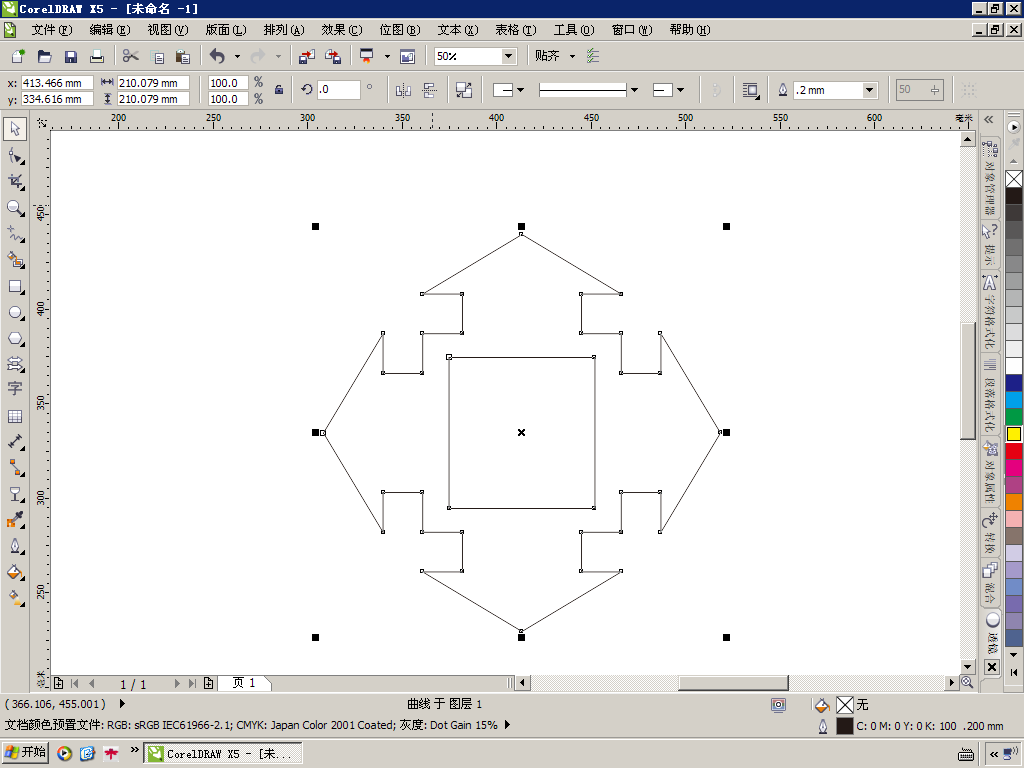This screenshot has width=1024, height=768.
Task: Click the Cut scissors icon
Action: click(x=131, y=56)
